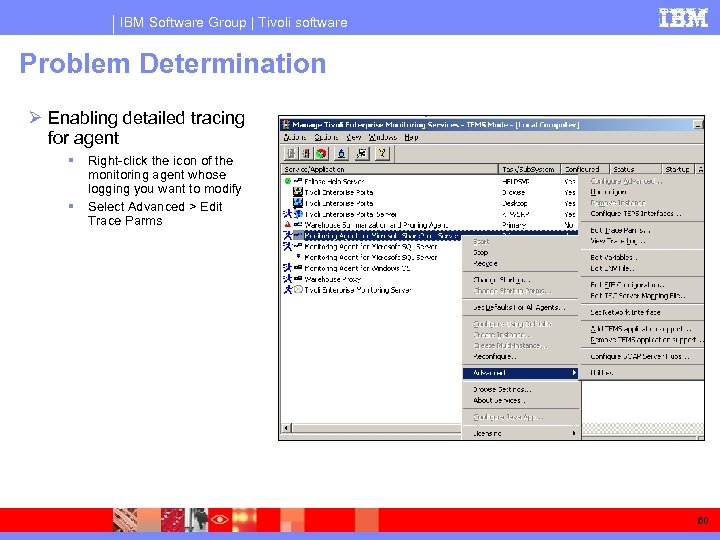Choose Reconfigure in the context menu

(521, 356)
